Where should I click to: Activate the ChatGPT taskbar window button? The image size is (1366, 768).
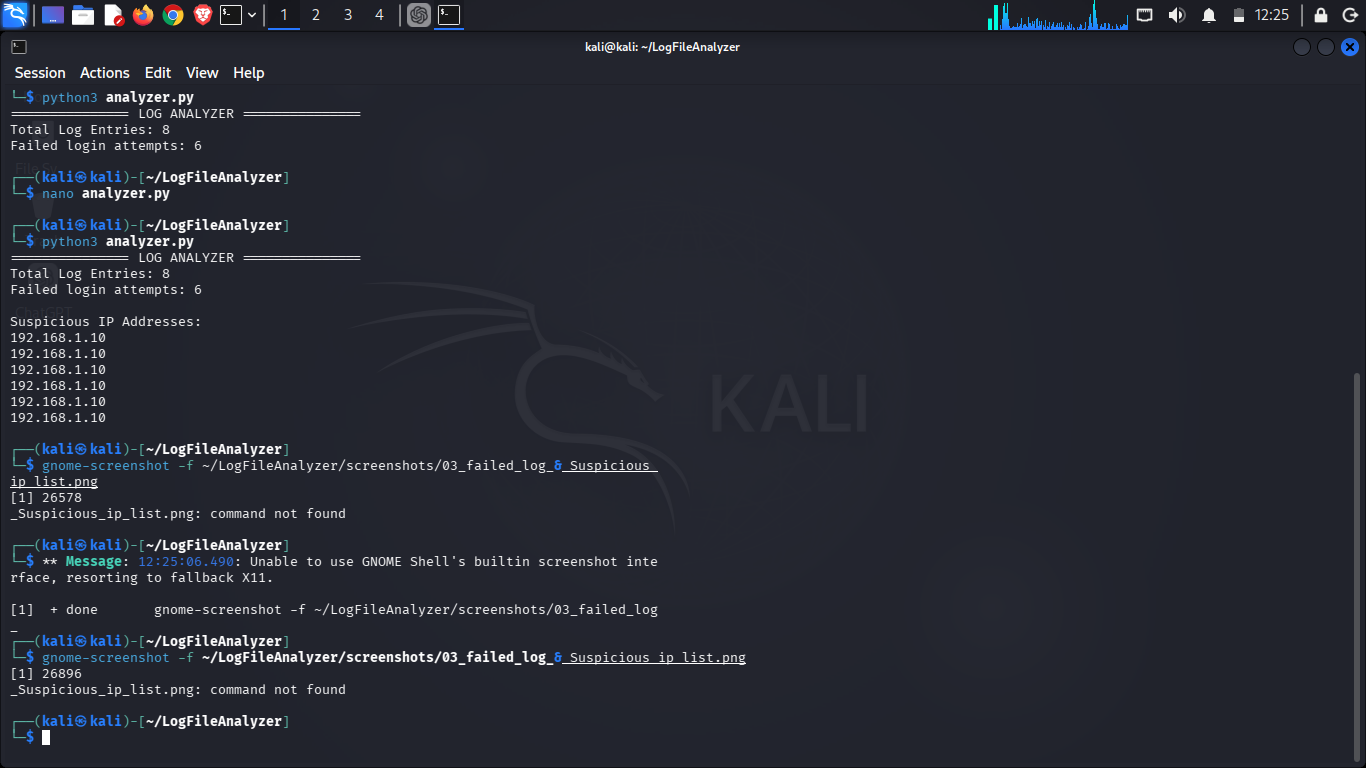419,15
